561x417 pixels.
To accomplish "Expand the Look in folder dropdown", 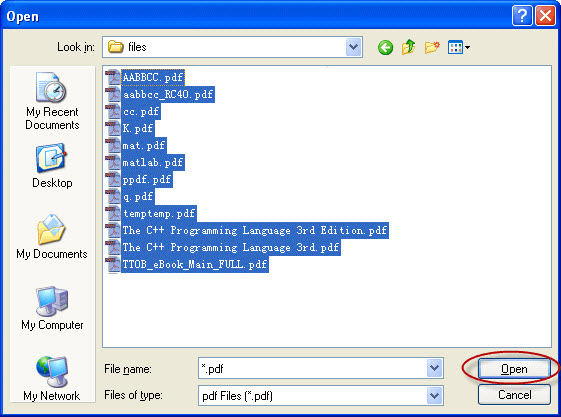I will coord(353,47).
